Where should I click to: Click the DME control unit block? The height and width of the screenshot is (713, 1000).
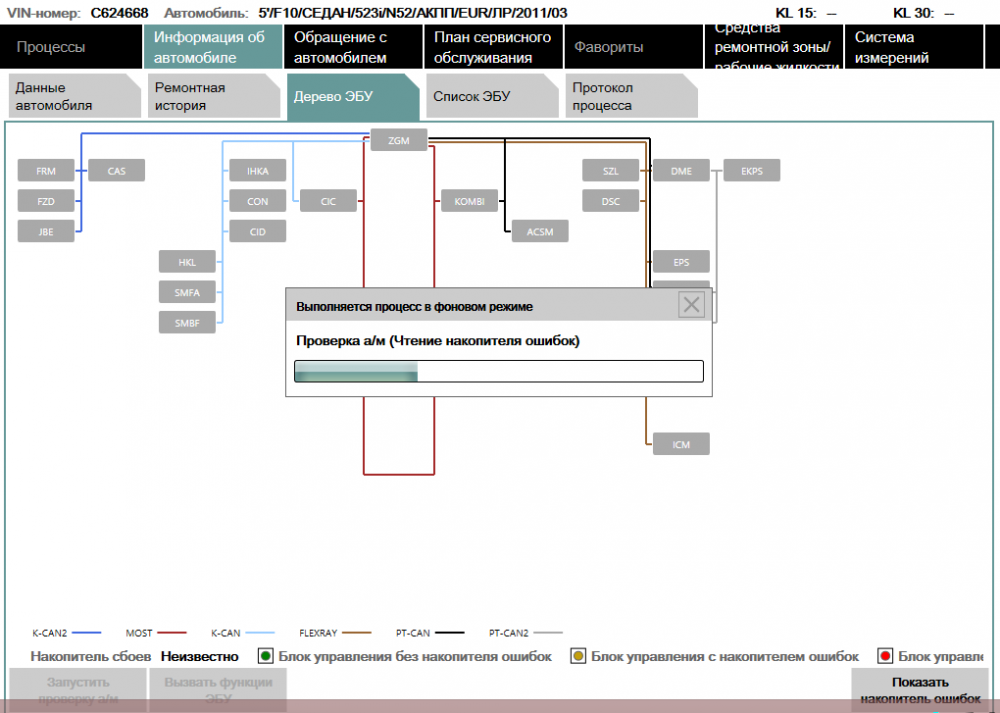(x=681, y=171)
